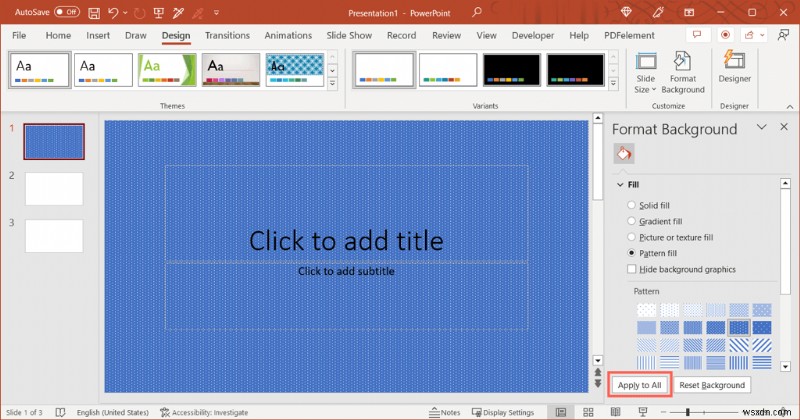Apply the green Facet theme thumbnail
The image size is (800, 420).
tap(167, 70)
